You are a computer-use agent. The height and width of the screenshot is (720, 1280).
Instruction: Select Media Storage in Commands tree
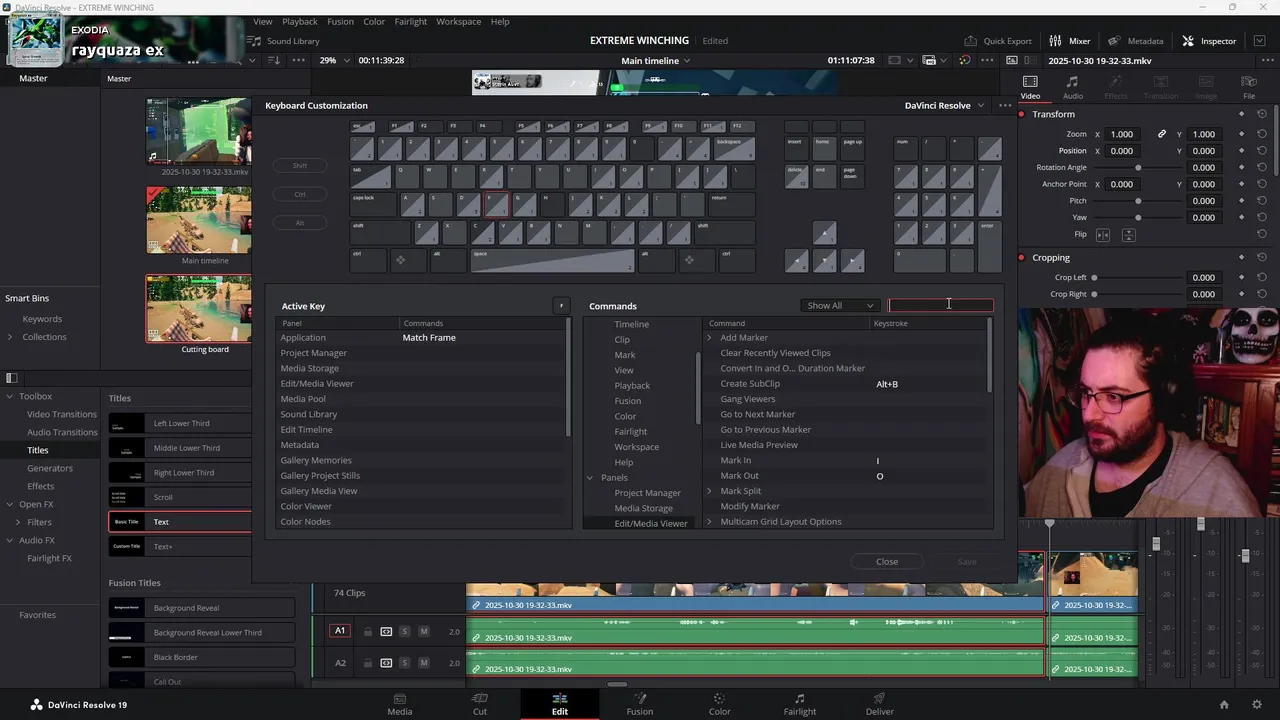(x=643, y=508)
